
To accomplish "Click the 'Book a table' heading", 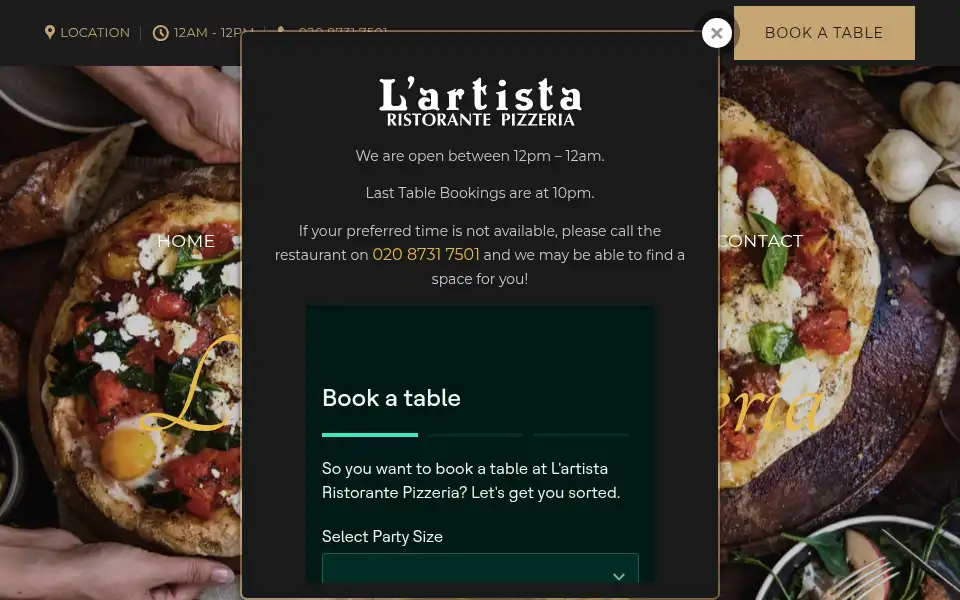I will click(391, 398).
